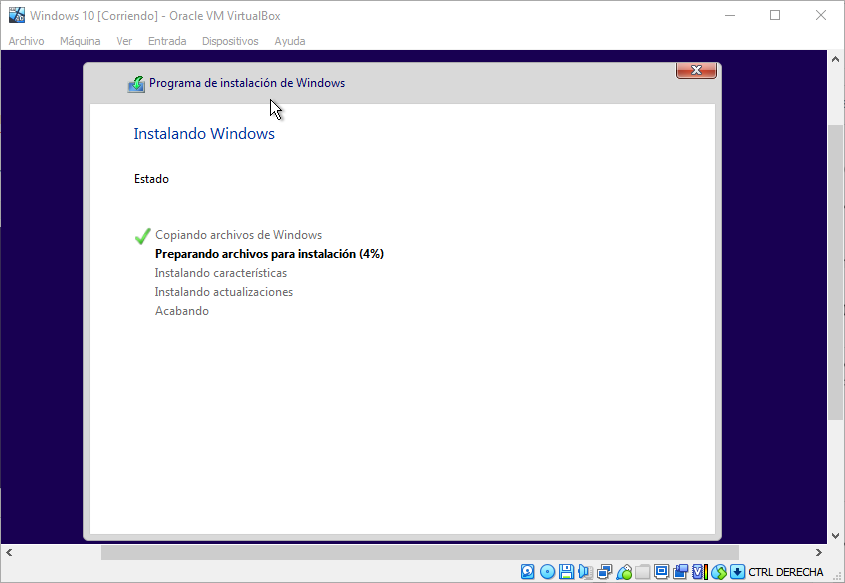845x583 pixels.
Task: Click the keyboard capture arrow icon
Action: click(x=737, y=572)
